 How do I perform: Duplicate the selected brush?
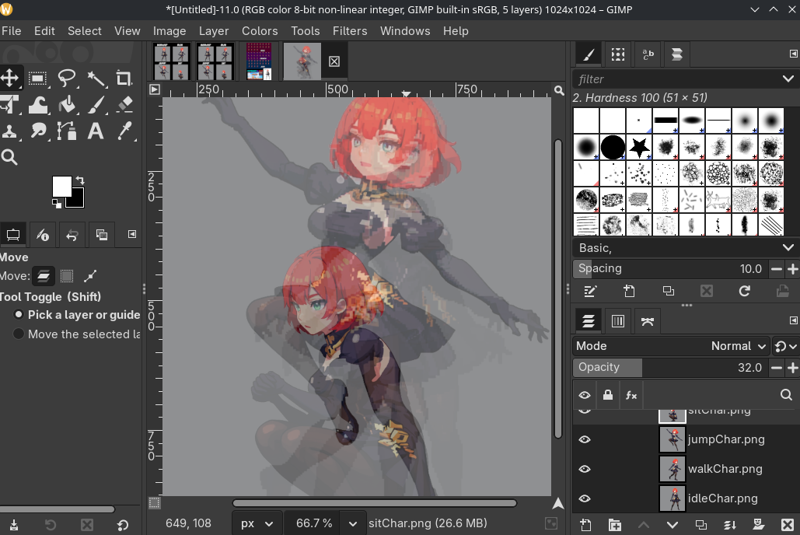tap(668, 291)
